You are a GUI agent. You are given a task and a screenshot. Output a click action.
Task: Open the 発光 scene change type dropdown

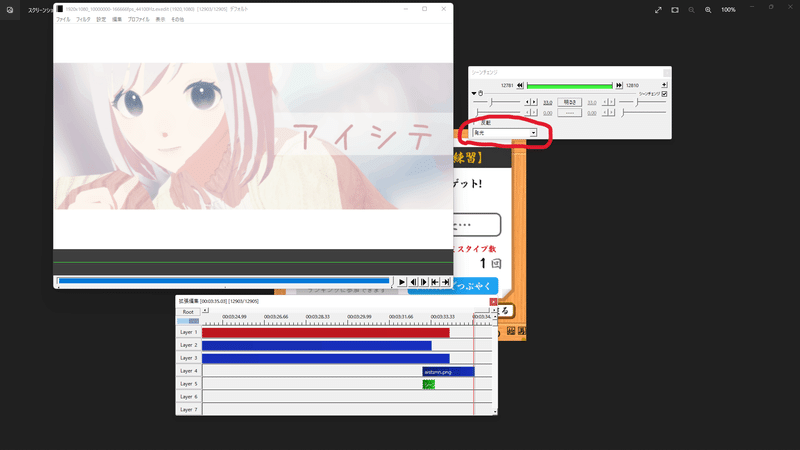tap(533, 133)
